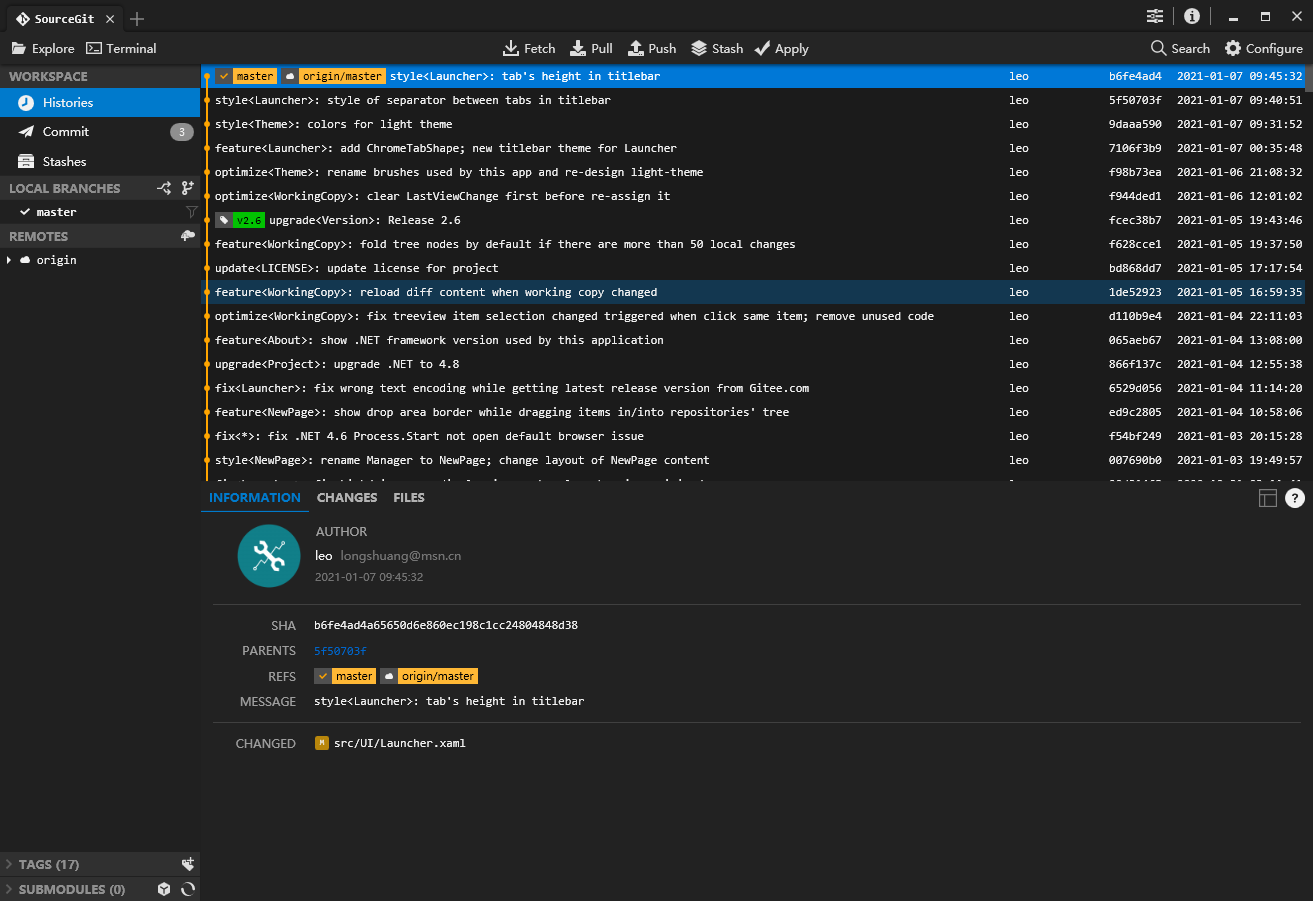
Task: Push commits using the Push icon
Action: pyautogui.click(x=651, y=48)
